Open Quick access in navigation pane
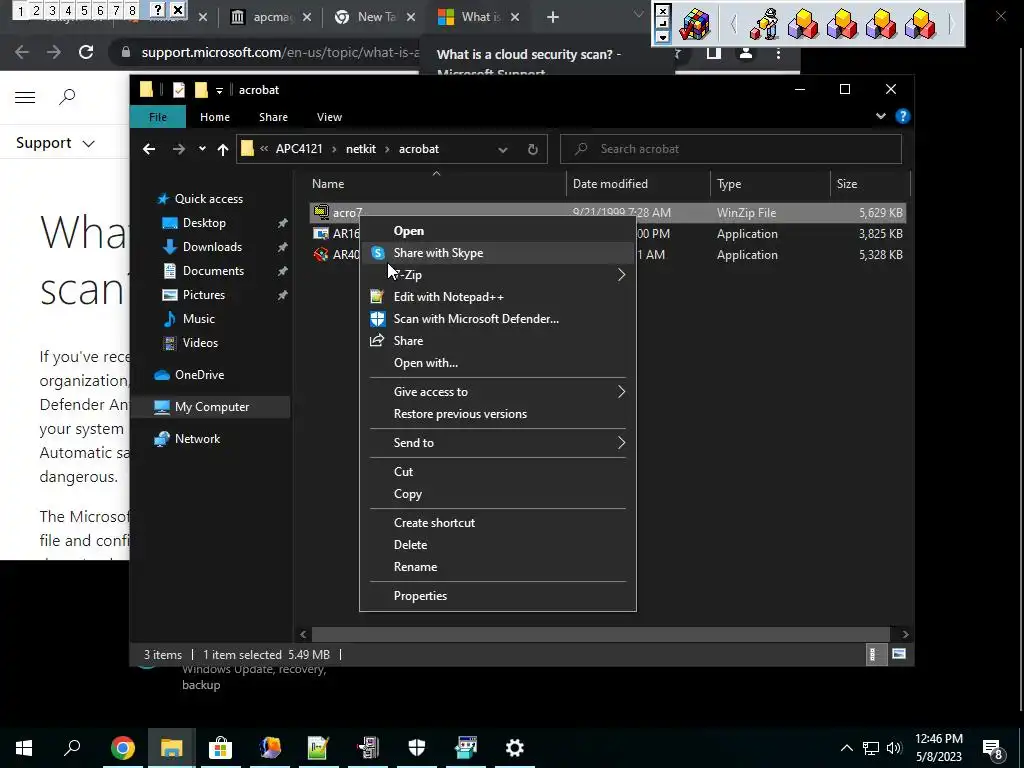The width and height of the screenshot is (1024, 768). 208,199
